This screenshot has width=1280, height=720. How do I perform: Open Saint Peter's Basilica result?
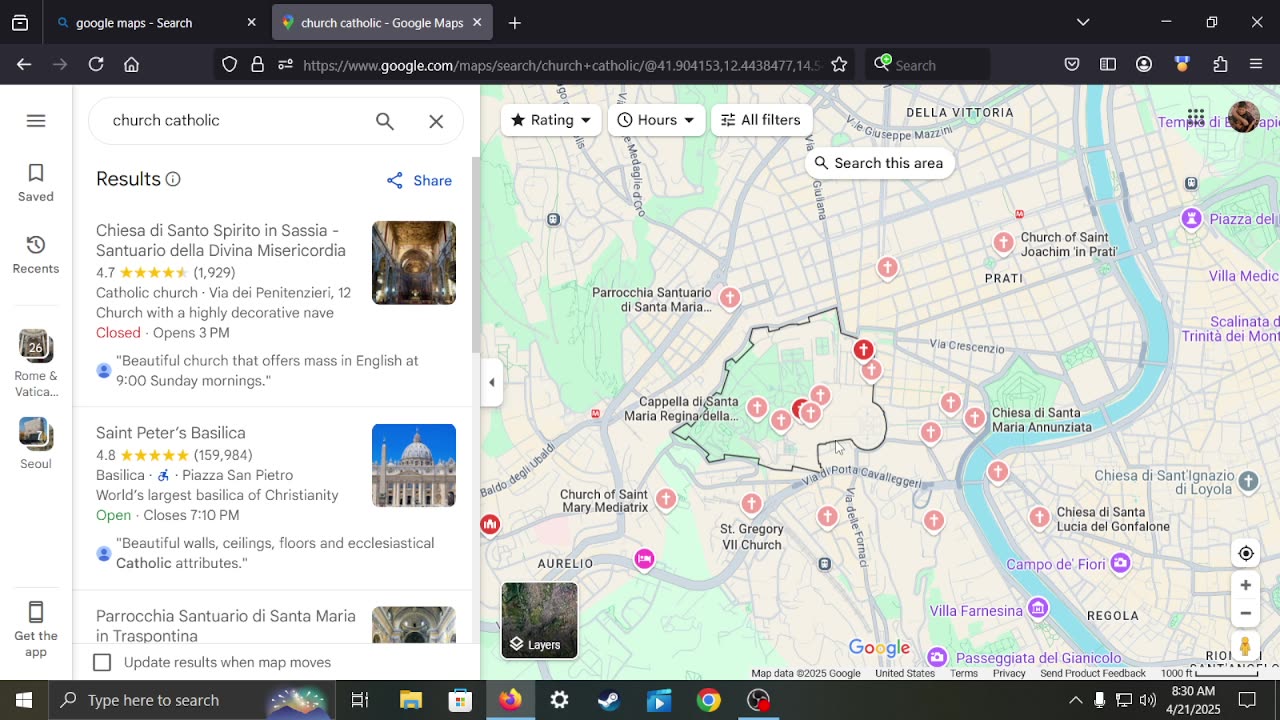(171, 433)
